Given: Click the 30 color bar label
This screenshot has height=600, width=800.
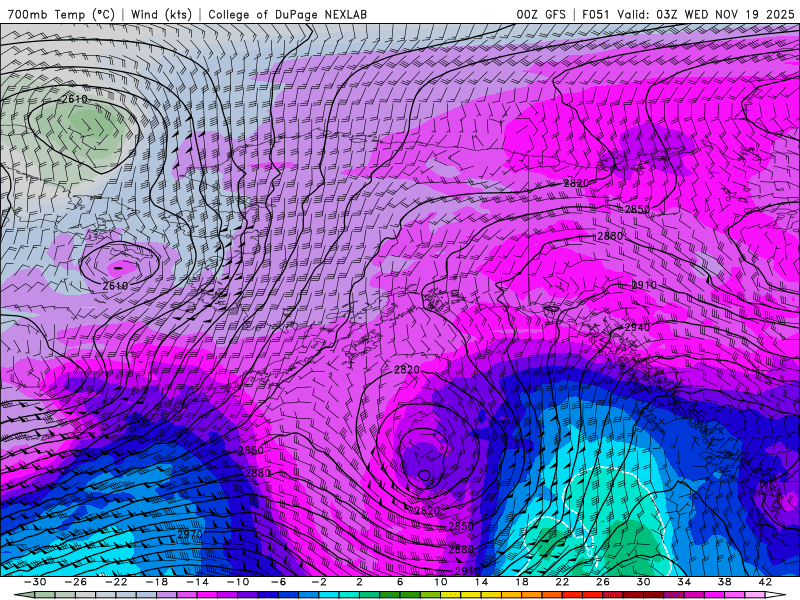Looking at the screenshot, I should click(x=643, y=582).
